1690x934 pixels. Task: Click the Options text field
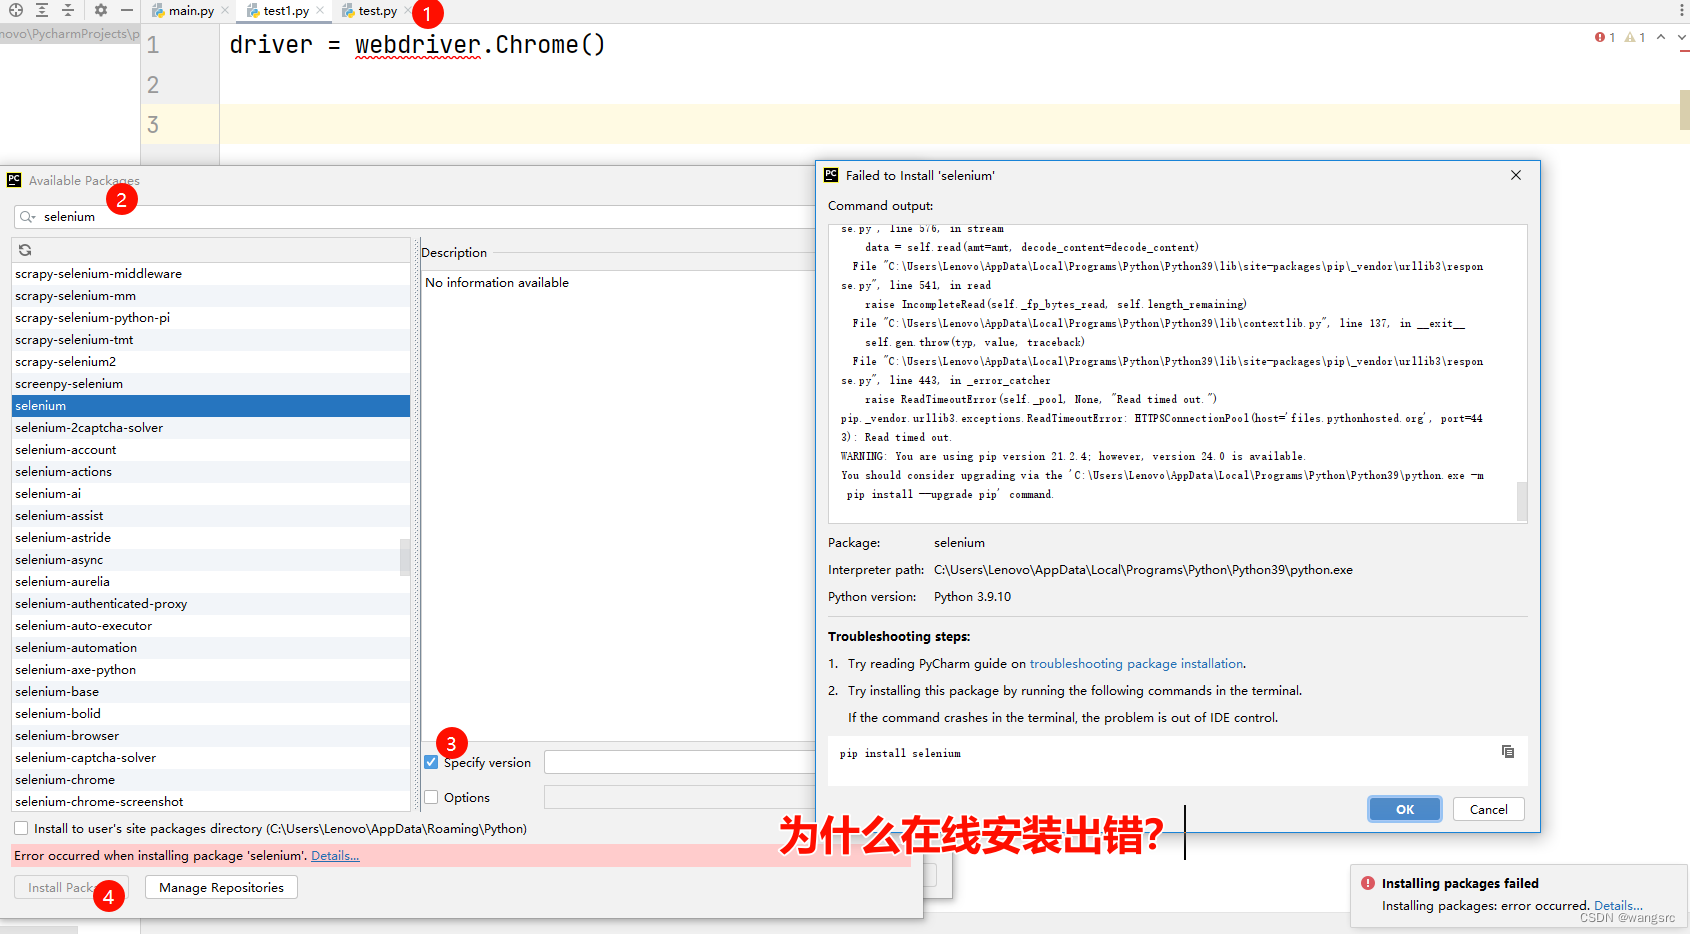pos(680,797)
